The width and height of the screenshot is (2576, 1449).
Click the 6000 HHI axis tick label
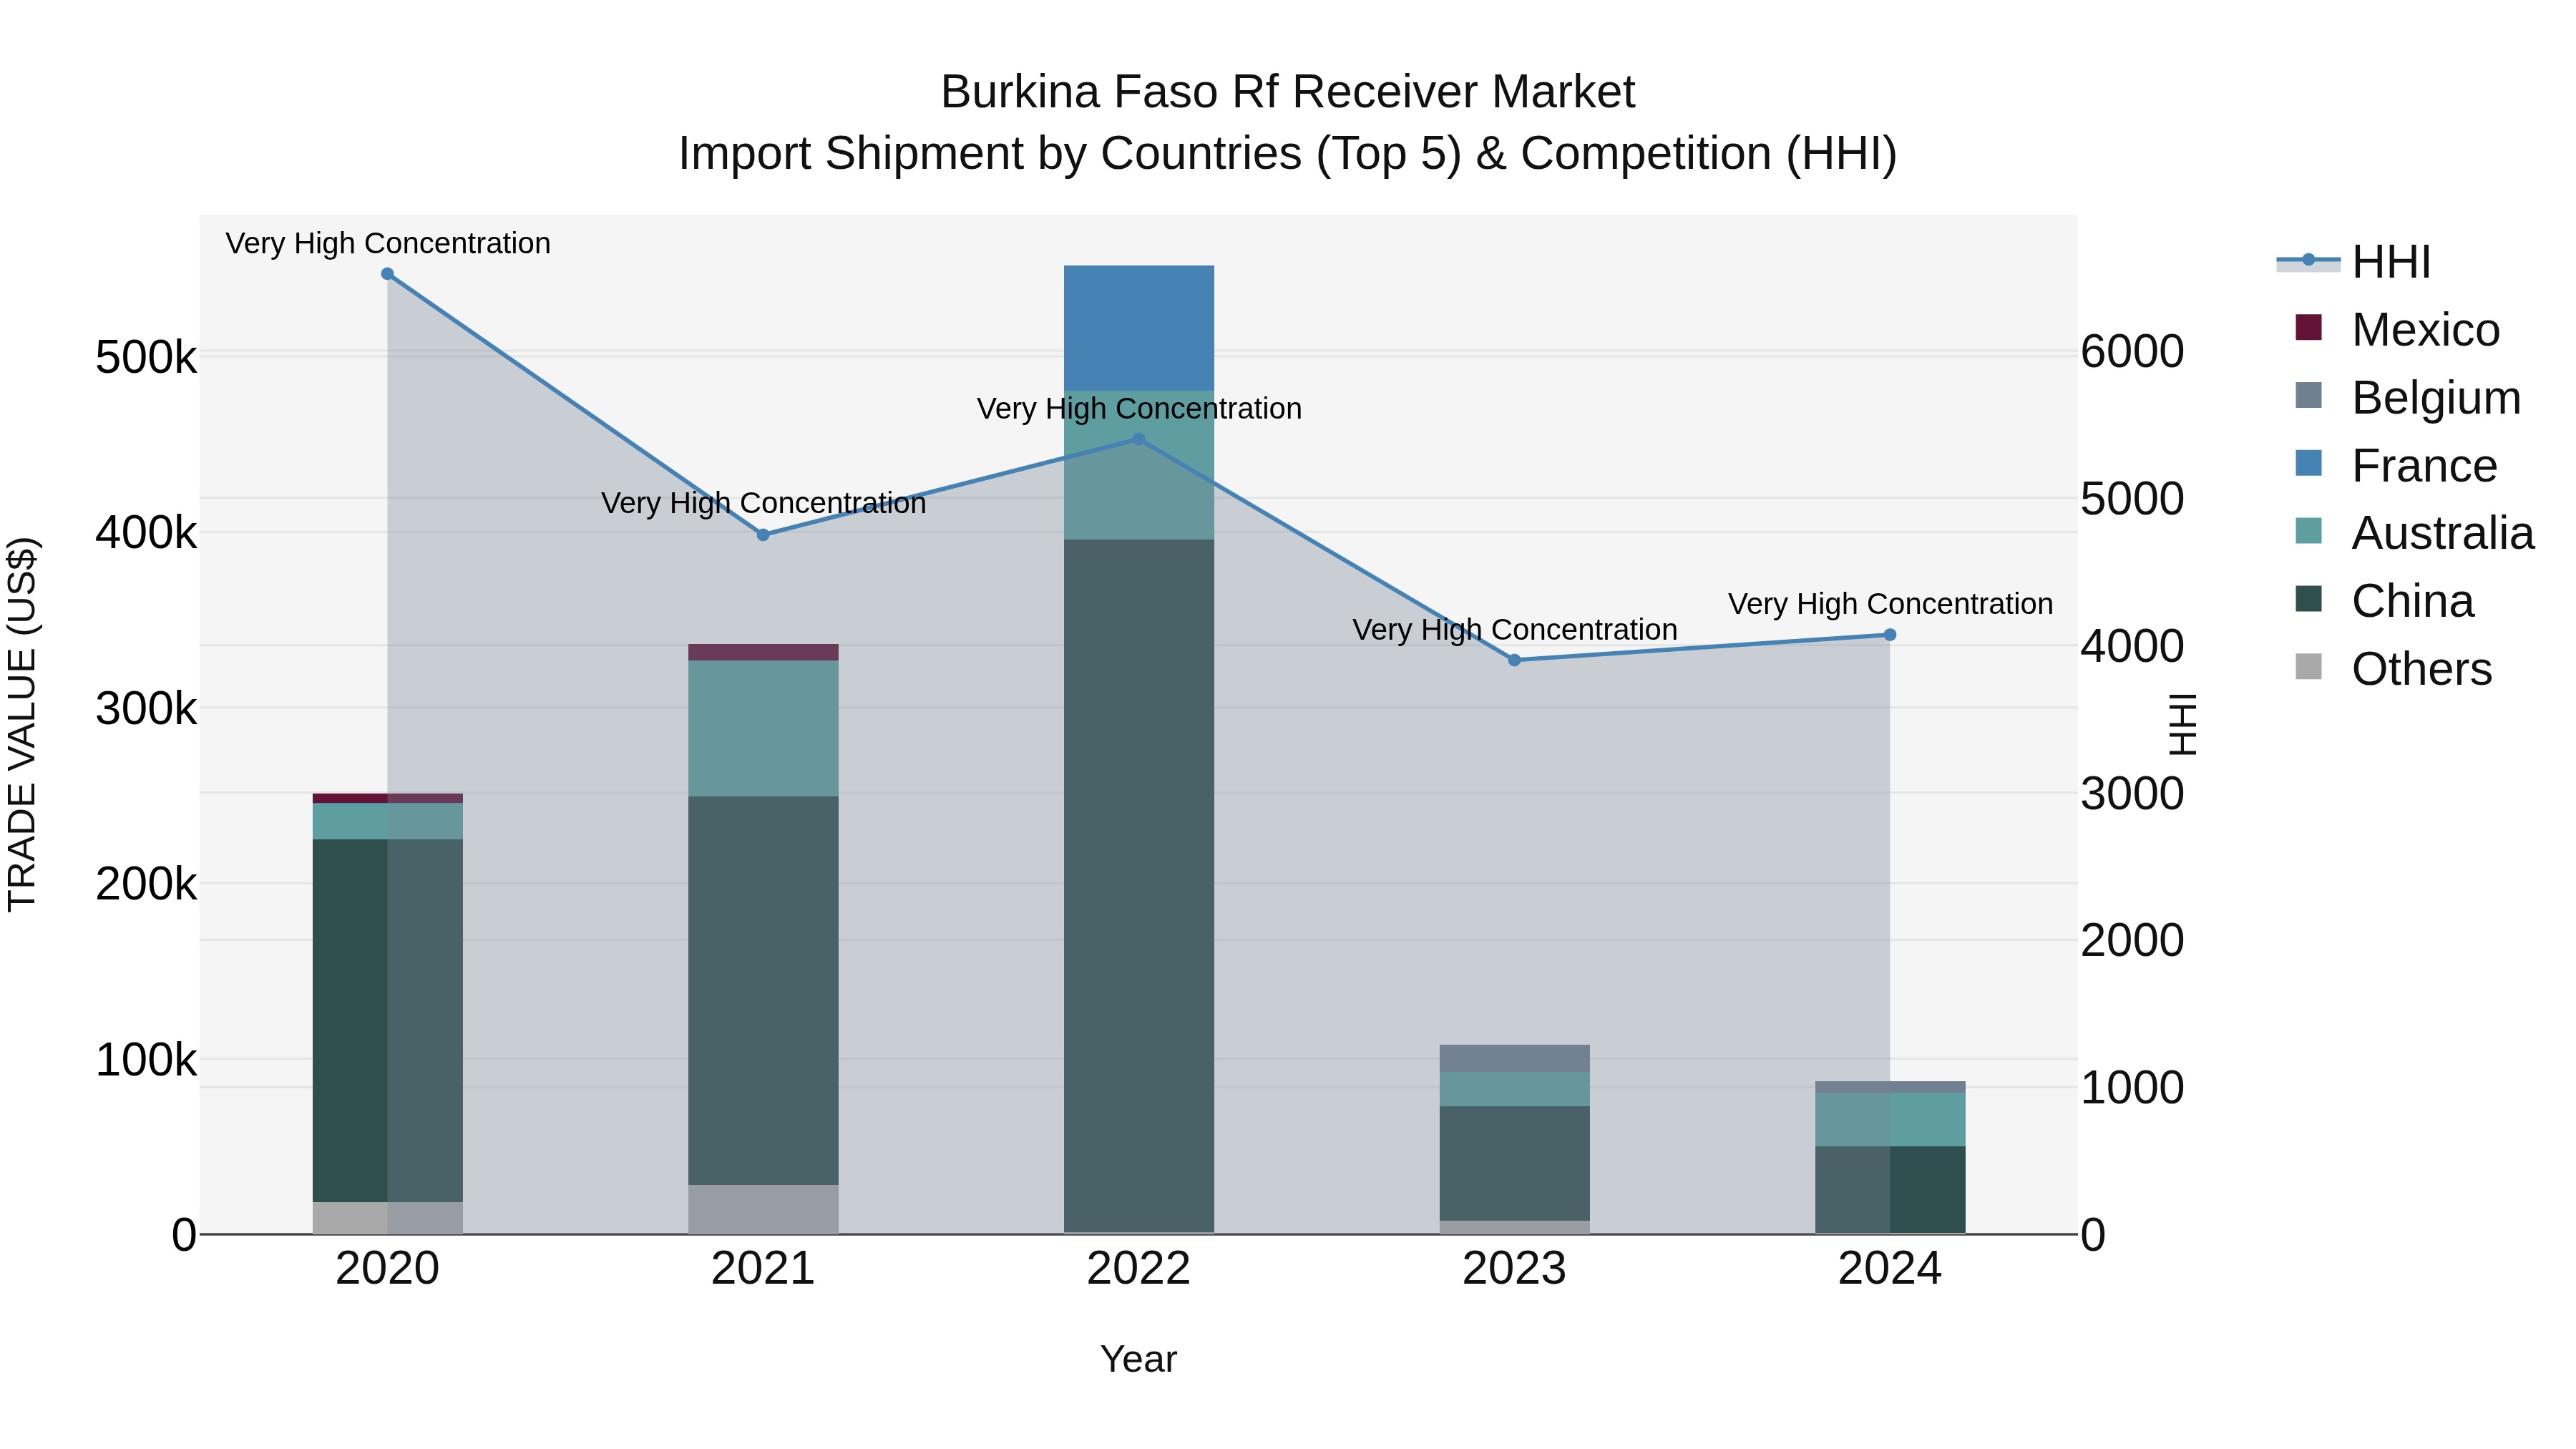(x=2132, y=352)
